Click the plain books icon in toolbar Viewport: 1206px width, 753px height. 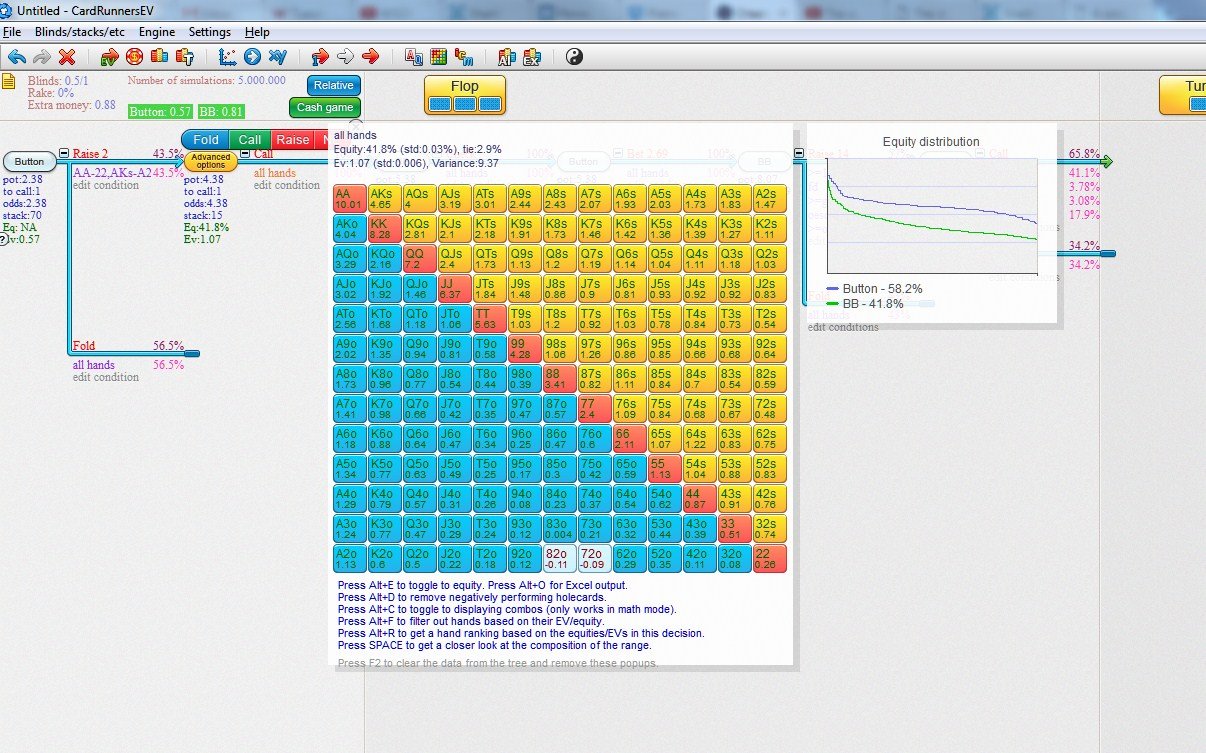click(159, 56)
